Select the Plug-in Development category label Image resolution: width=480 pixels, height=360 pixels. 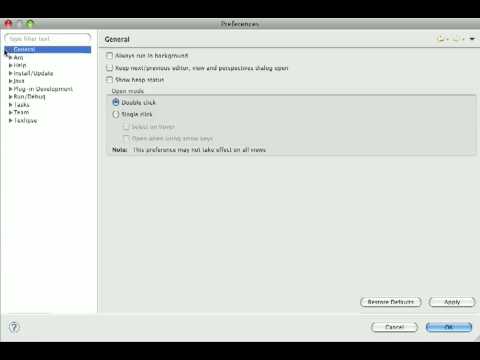pos(43,89)
